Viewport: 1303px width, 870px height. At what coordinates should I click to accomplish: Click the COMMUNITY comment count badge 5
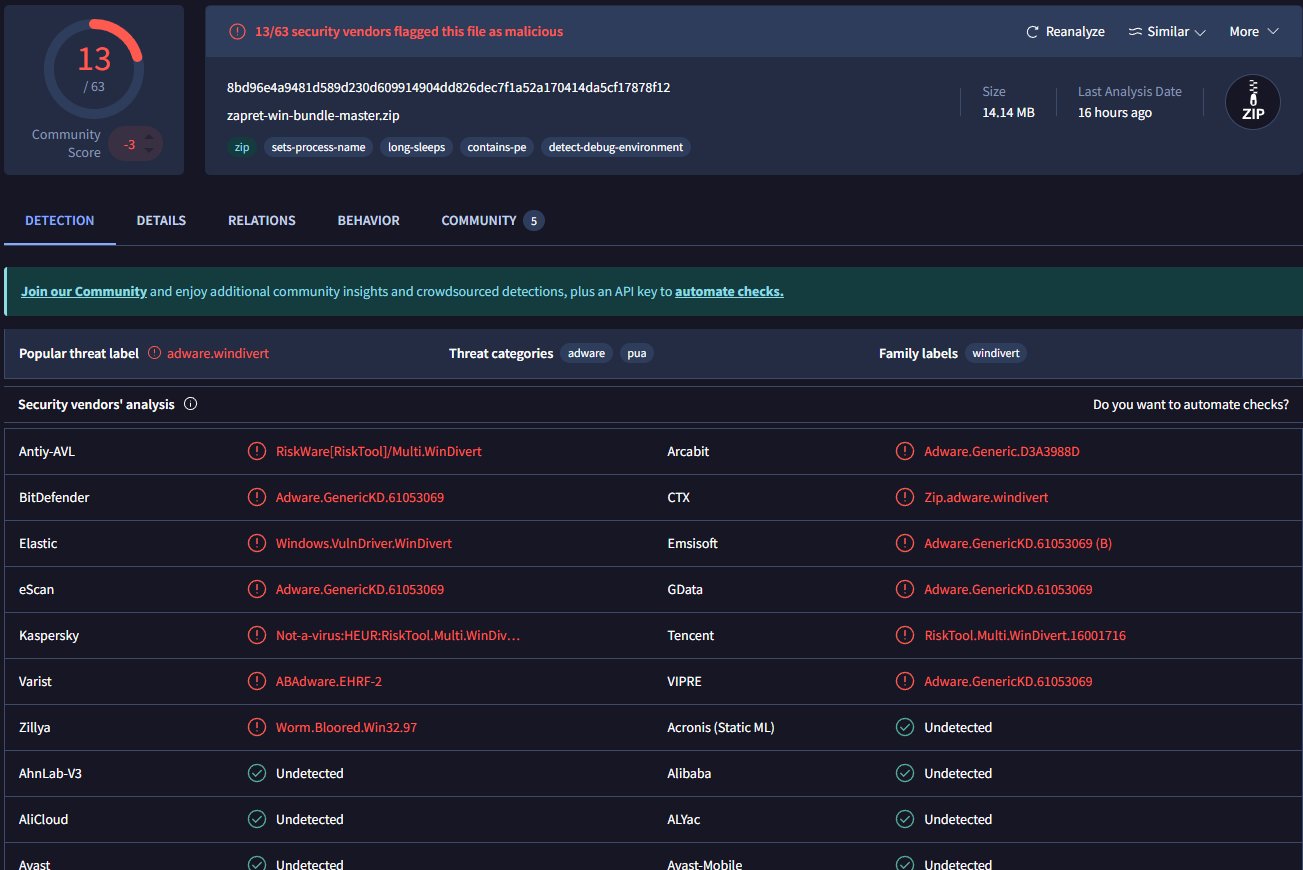tap(534, 221)
